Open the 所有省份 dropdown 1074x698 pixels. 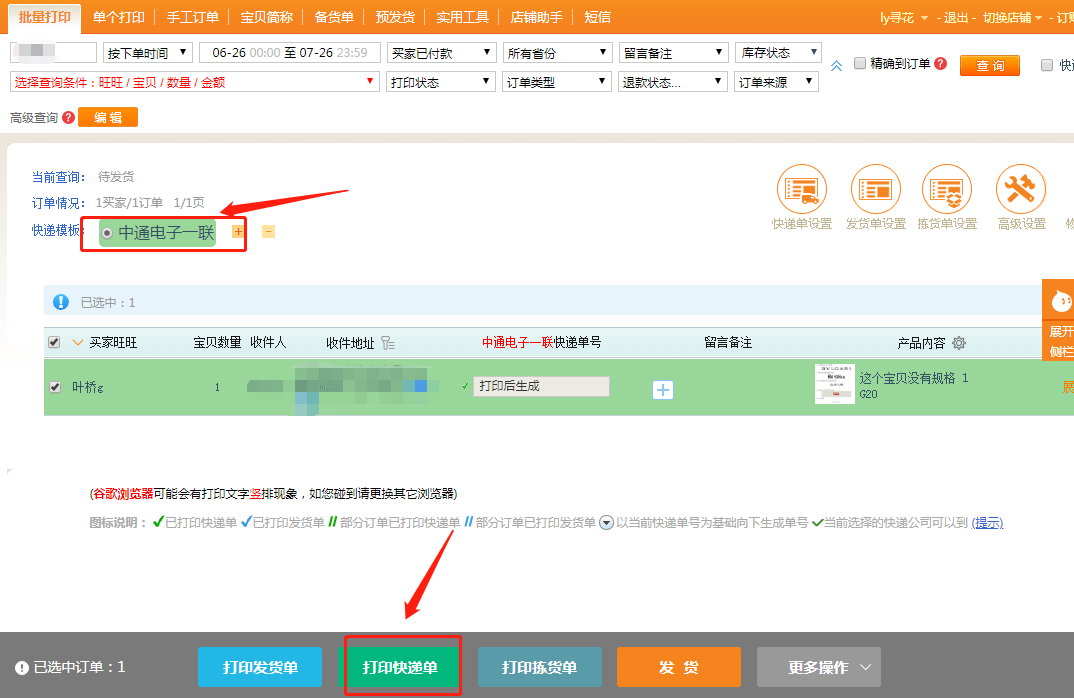click(557, 53)
